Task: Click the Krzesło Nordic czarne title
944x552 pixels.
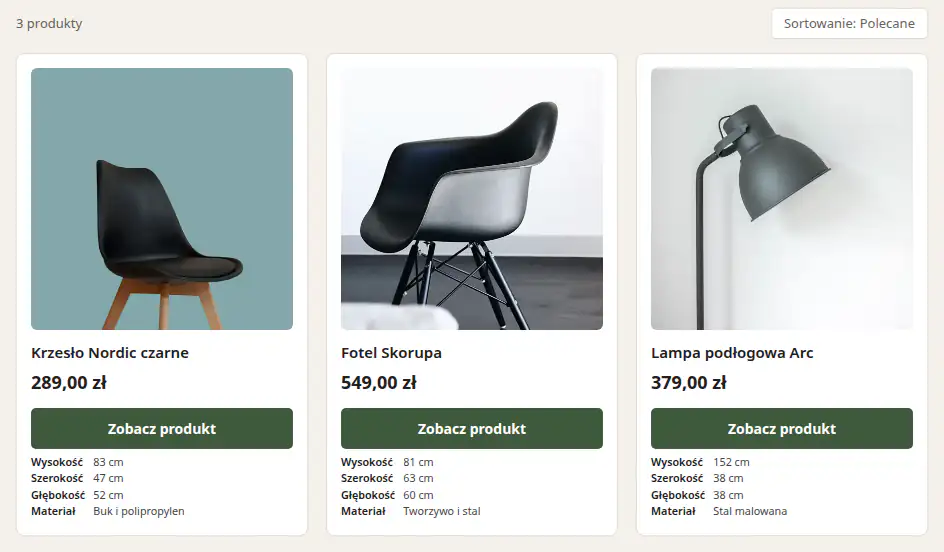Action: [x=110, y=353]
